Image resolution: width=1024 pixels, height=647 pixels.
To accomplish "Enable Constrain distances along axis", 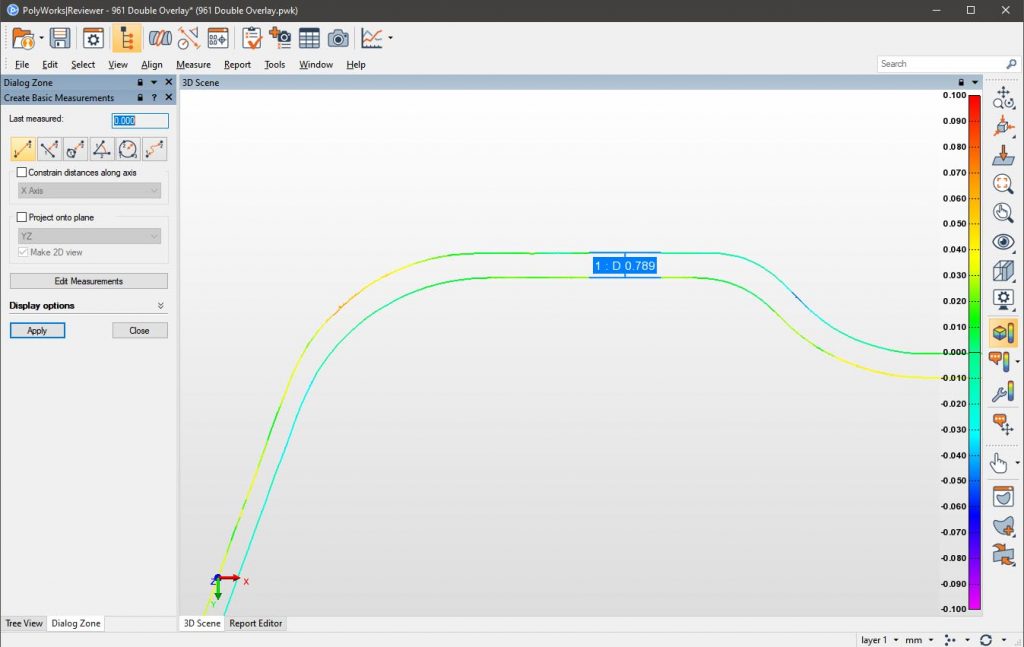I will coord(21,171).
